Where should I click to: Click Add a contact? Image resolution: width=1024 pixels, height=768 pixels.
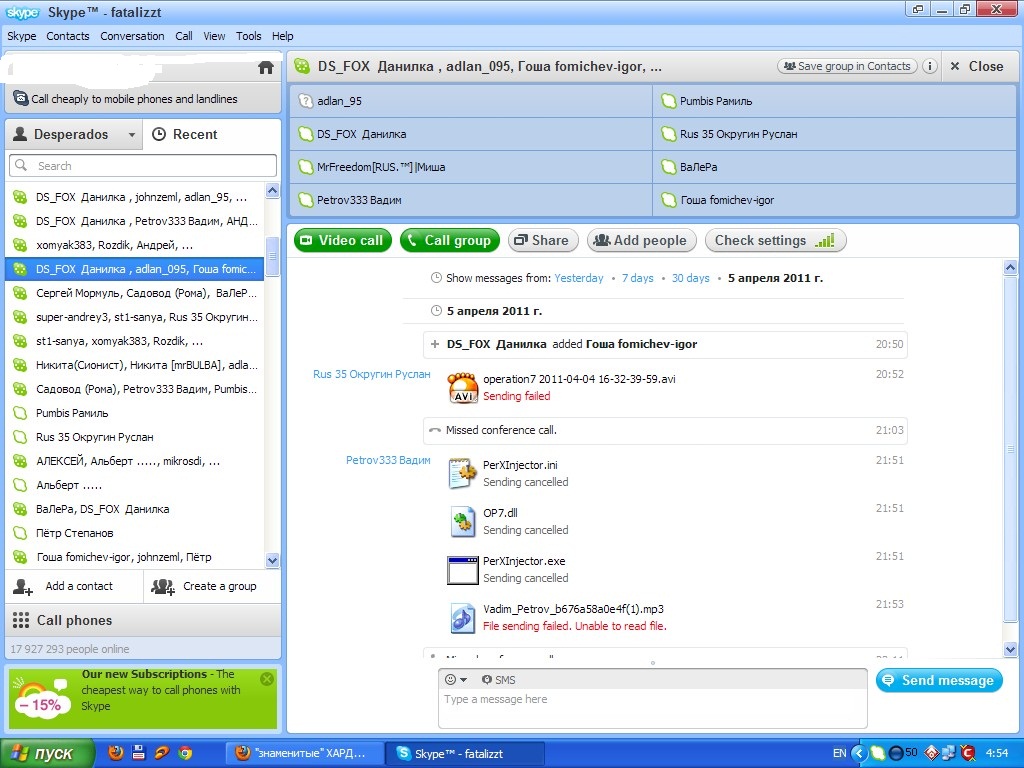click(x=74, y=586)
